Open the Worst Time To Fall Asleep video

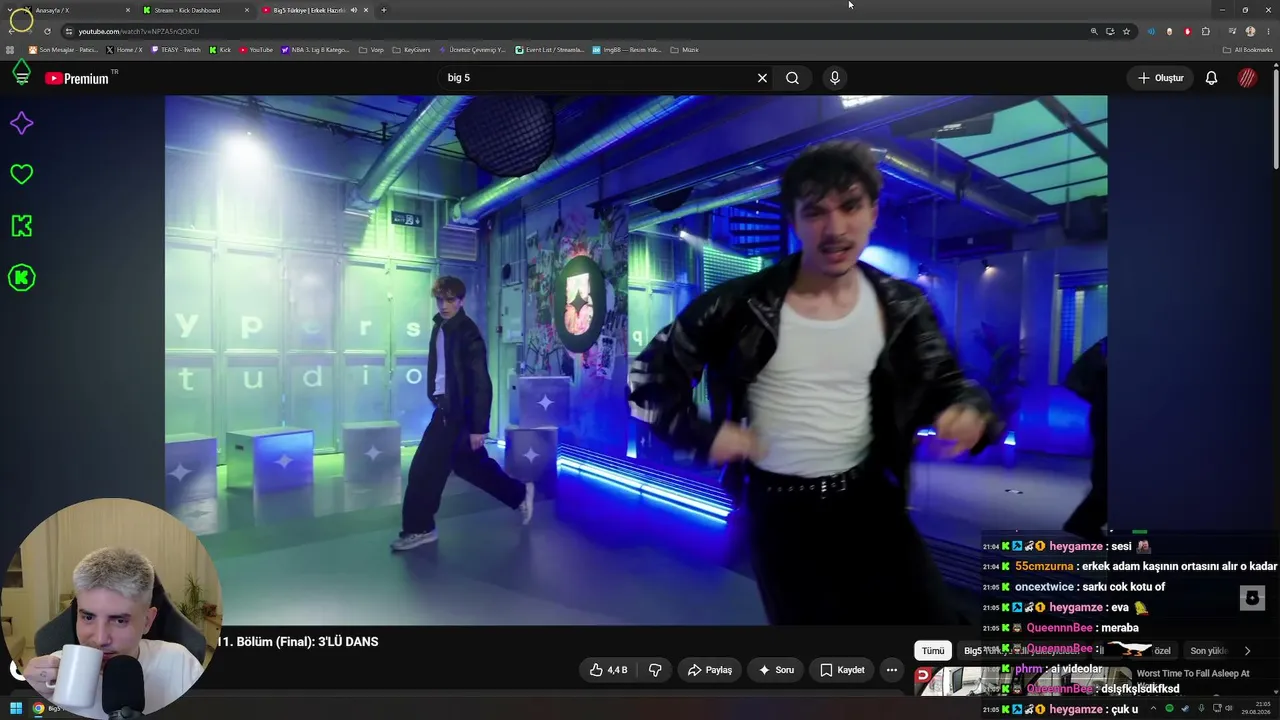point(1193,674)
